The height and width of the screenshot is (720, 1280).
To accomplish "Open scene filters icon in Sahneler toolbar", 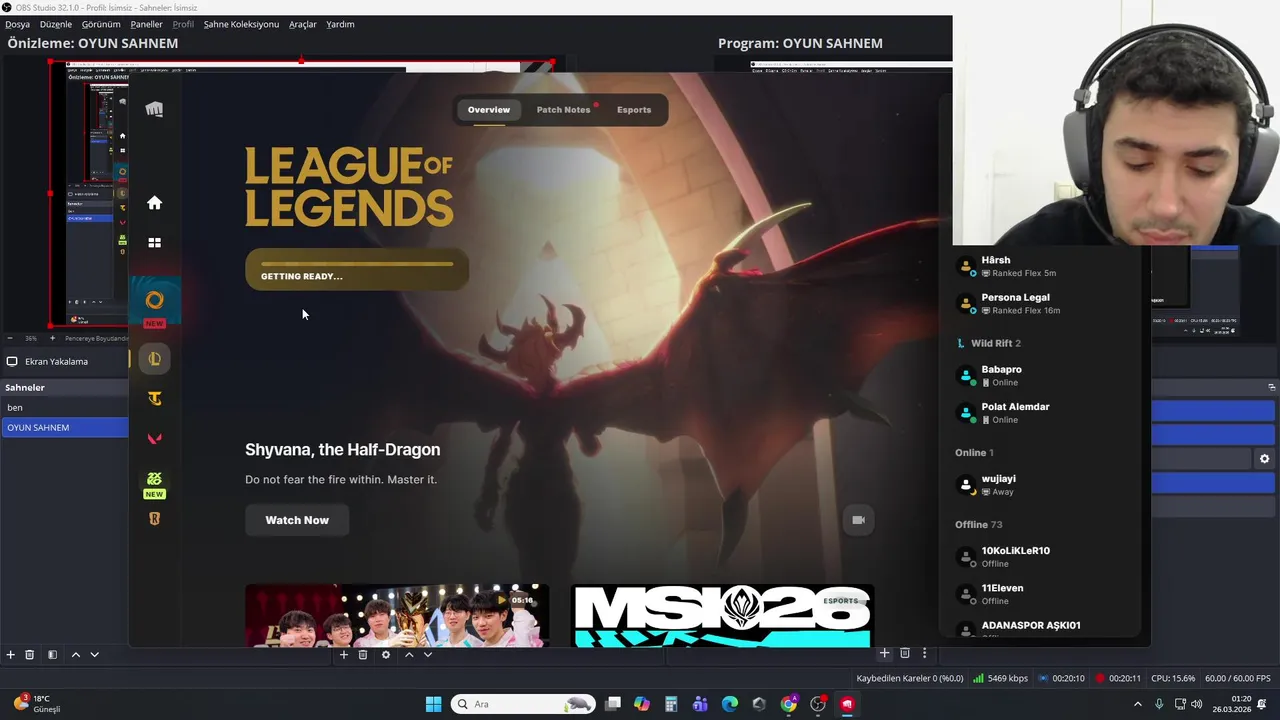I will point(52,654).
